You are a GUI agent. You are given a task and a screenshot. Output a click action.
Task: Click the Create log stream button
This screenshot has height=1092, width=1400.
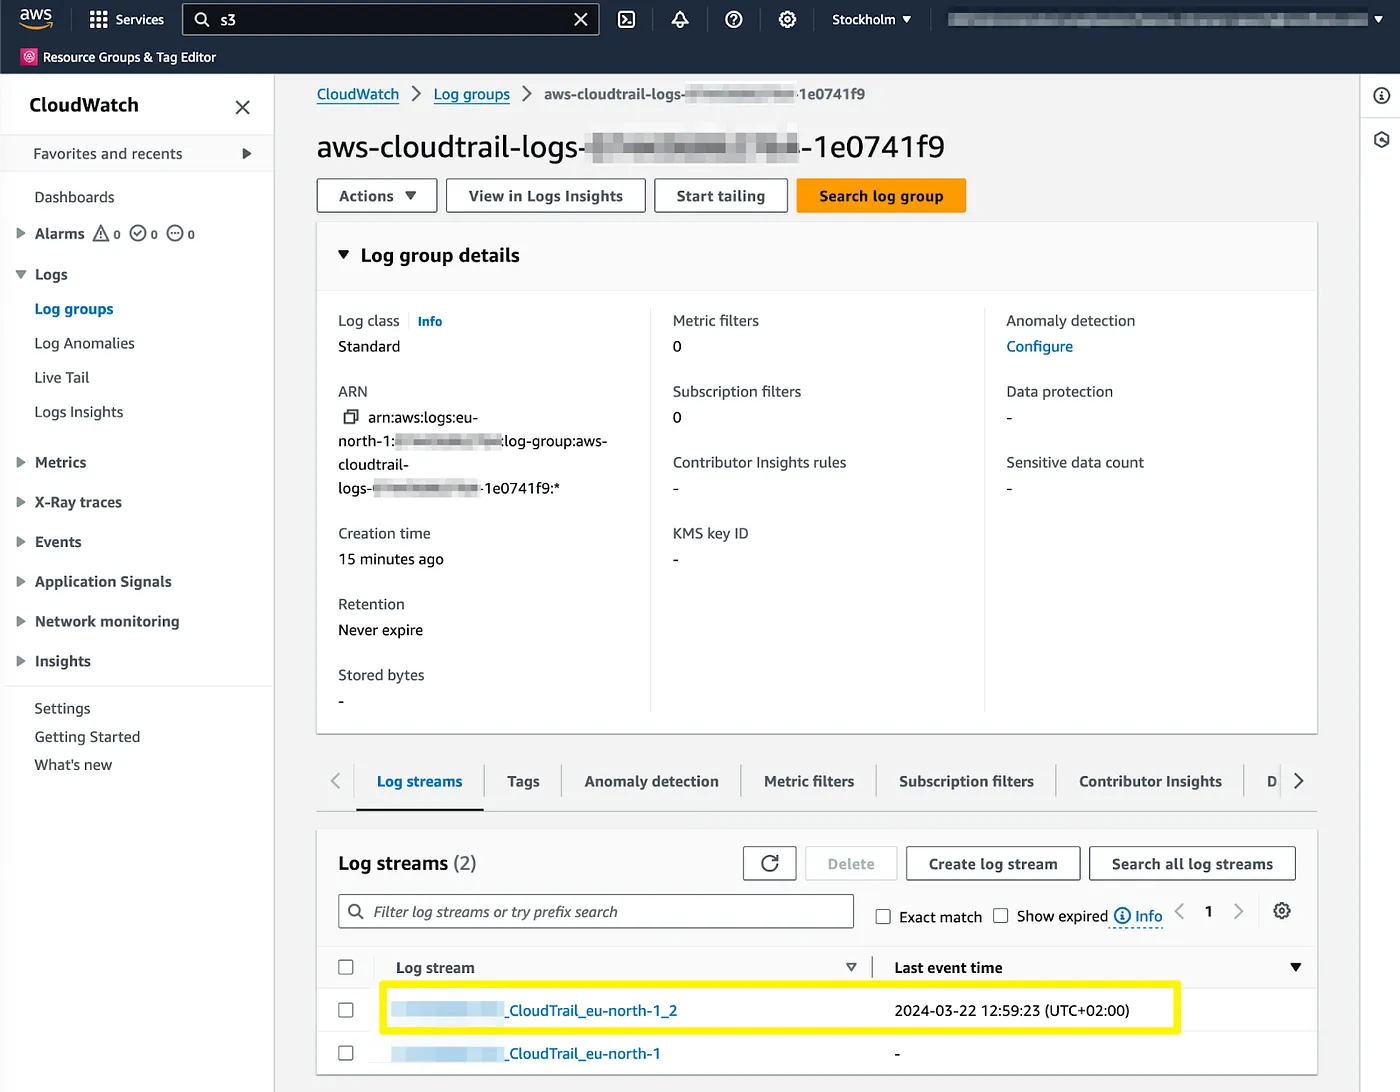[x=993, y=864]
